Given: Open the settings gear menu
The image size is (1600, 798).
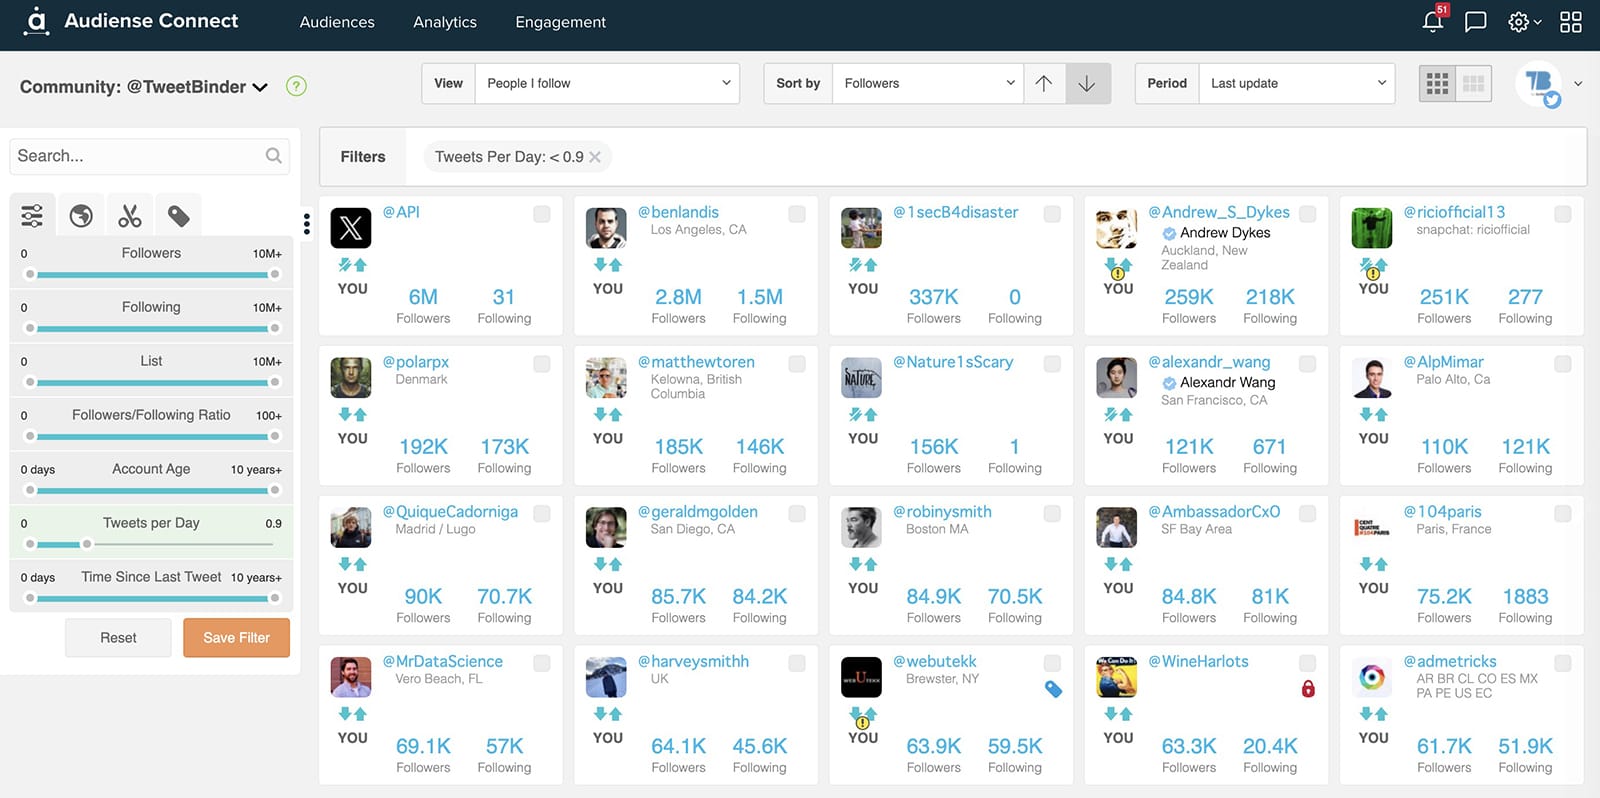Looking at the screenshot, I should pyautogui.click(x=1524, y=22).
